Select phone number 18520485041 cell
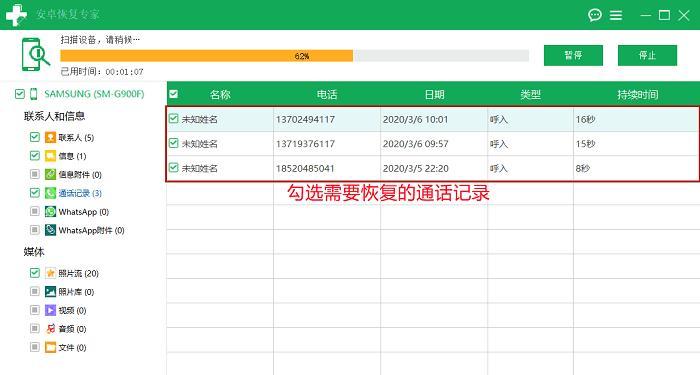The height and width of the screenshot is (375, 700). pos(305,169)
